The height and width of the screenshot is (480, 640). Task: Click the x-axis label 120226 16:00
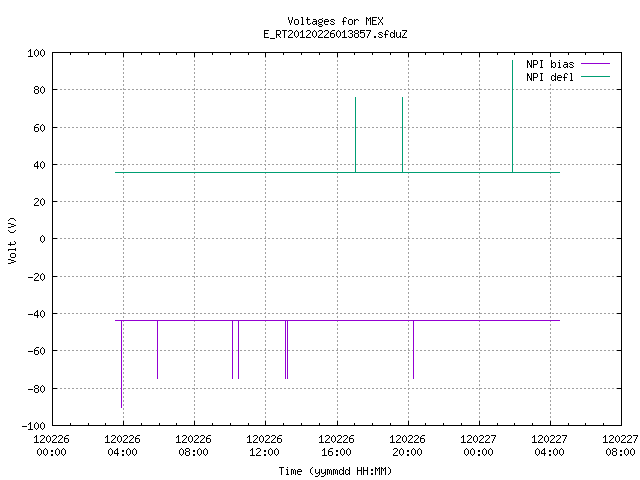(336, 446)
